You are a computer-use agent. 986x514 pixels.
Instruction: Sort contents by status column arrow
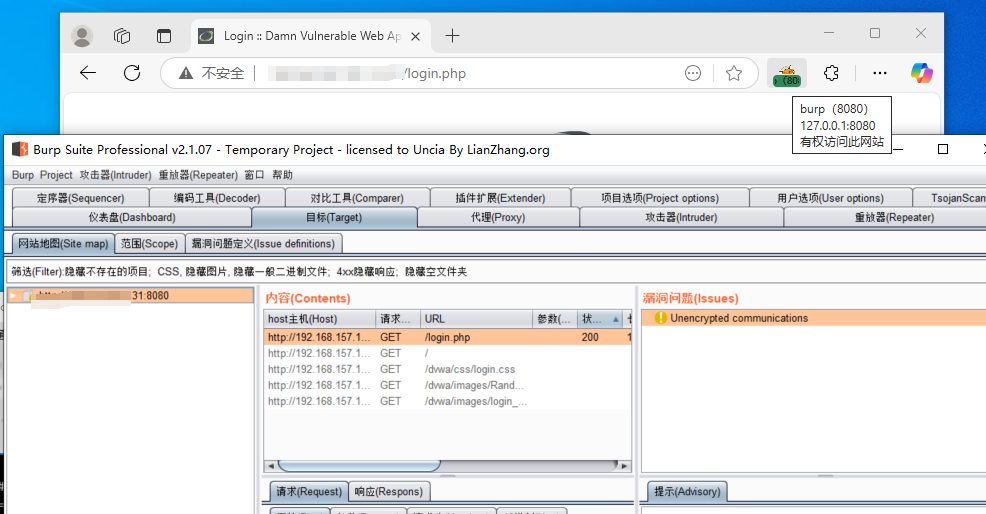point(616,319)
